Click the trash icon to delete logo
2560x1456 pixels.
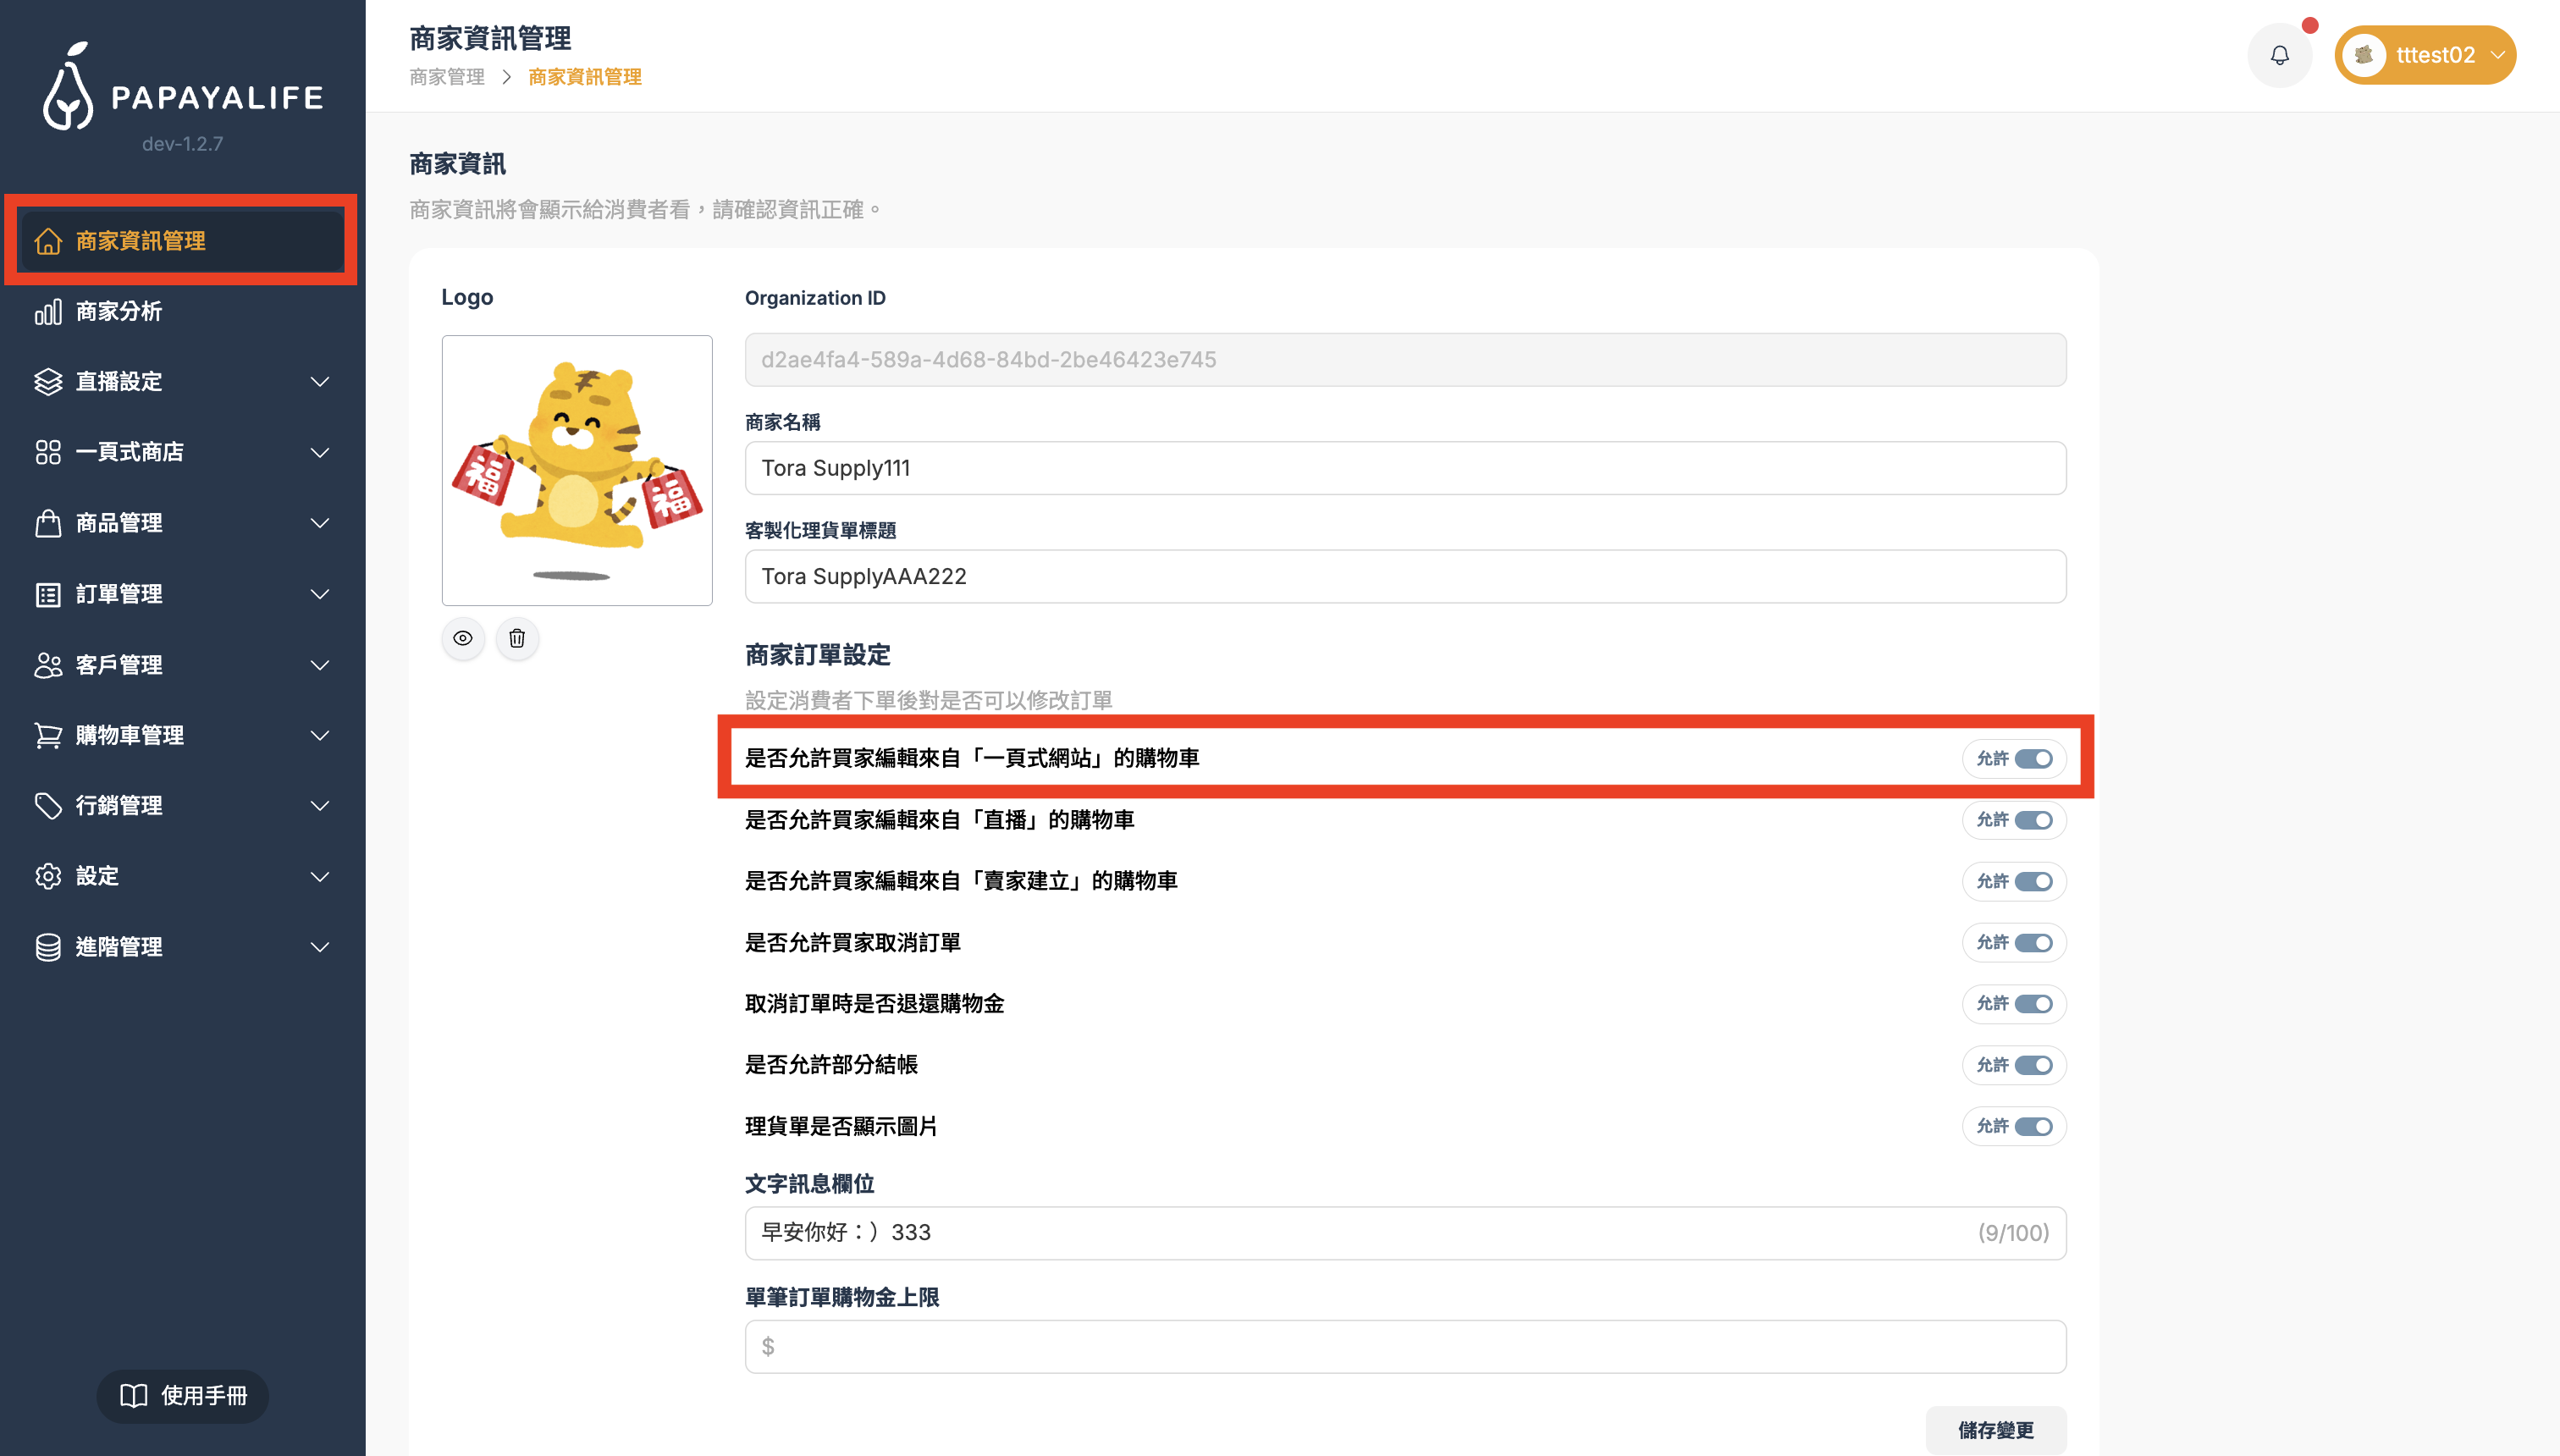pyautogui.click(x=517, y=638)
